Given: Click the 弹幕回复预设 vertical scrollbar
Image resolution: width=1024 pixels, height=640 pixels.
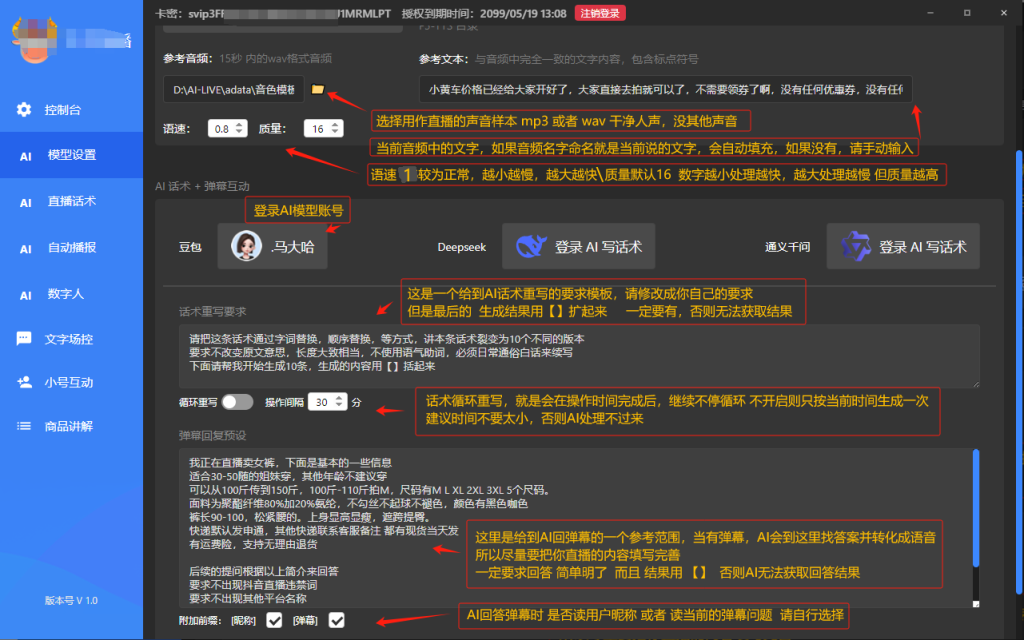Looking at the screenshot, I should pyautogui.click(x=976, y=508).
